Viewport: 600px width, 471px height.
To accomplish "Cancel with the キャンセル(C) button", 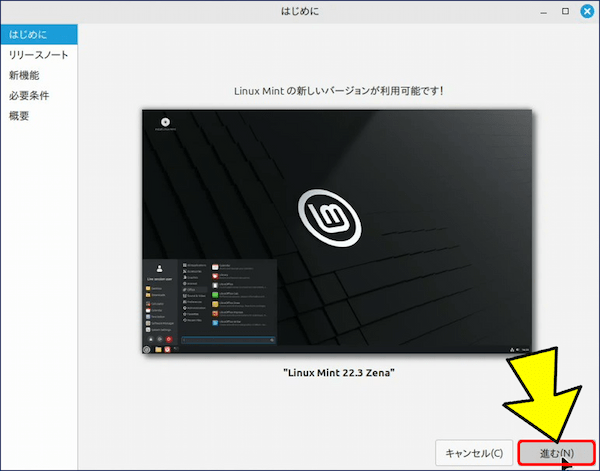I will pyautogui.click(x=474, y=453).
